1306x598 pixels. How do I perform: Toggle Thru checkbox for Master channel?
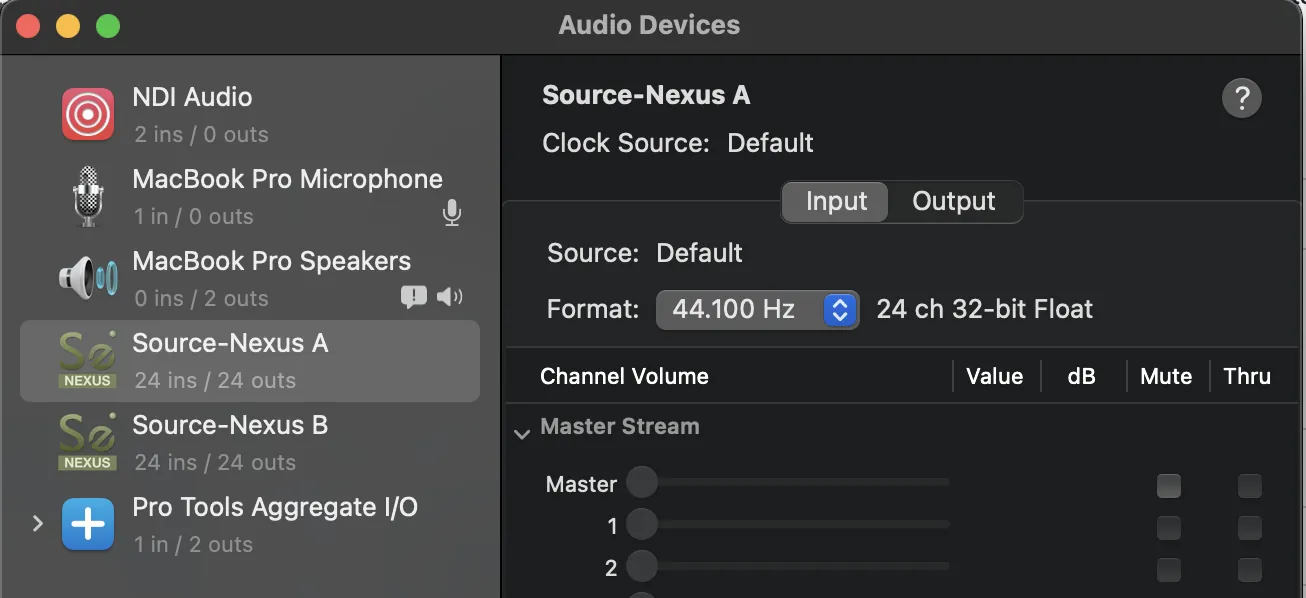pyautogui.click(x=1249, y=486)
